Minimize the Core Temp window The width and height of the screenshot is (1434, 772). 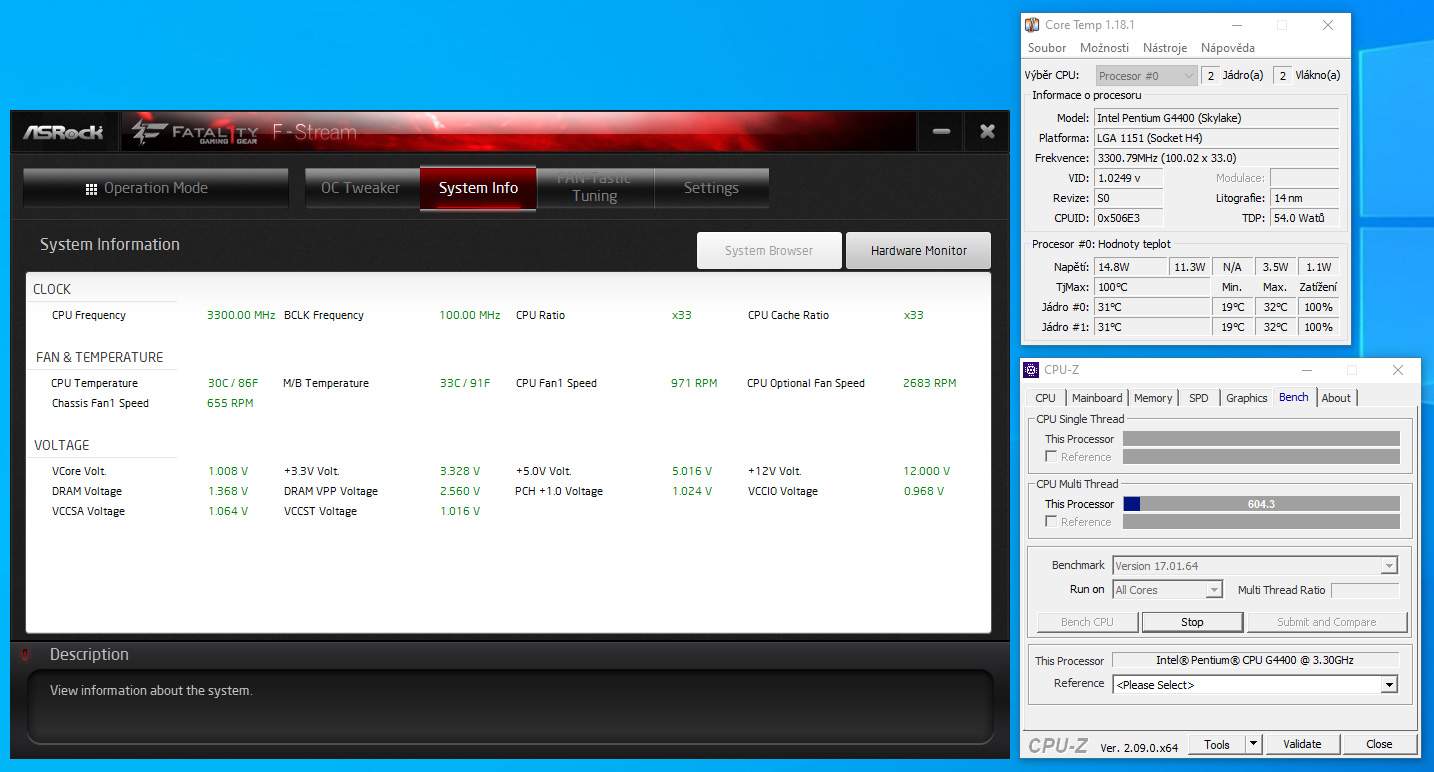(x=1236, y=25)
